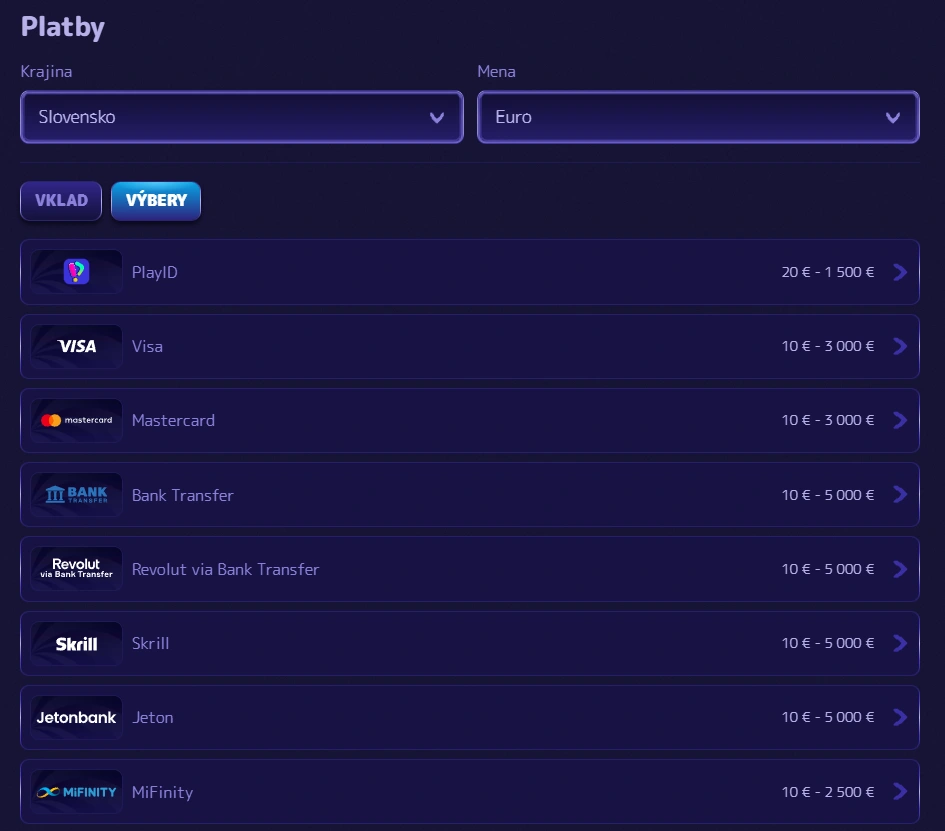Screen dimensions: 945x831
Task: Click the Revolut via Bank Transfer label
Action: pyautogui.click(x=225, y=569)
